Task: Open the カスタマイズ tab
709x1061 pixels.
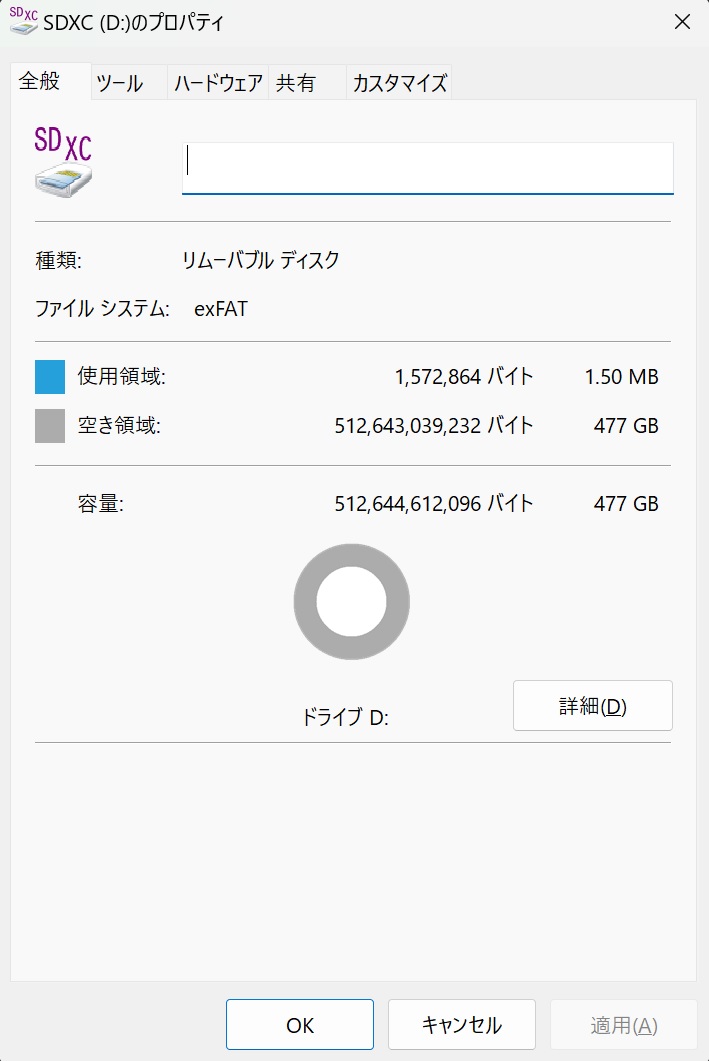Action: click(399, 83)
